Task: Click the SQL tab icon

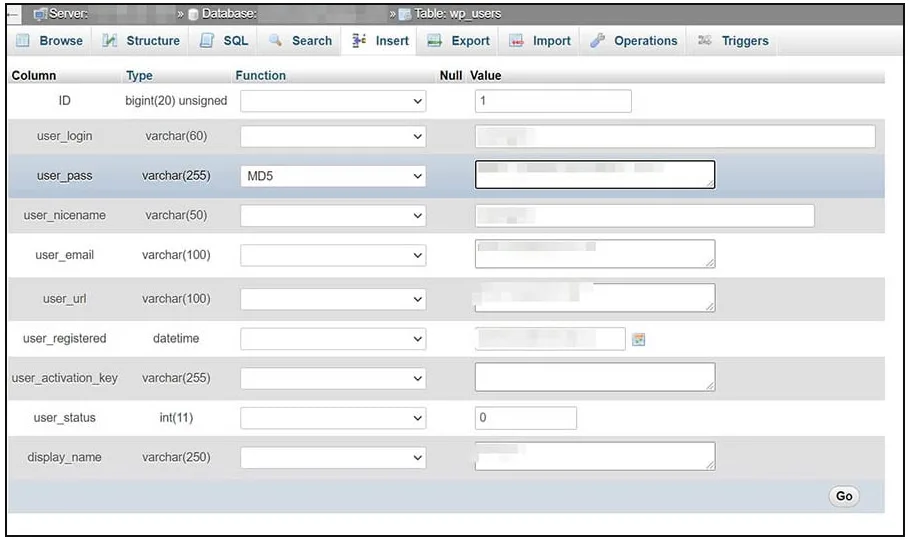Action: (207, 41)
